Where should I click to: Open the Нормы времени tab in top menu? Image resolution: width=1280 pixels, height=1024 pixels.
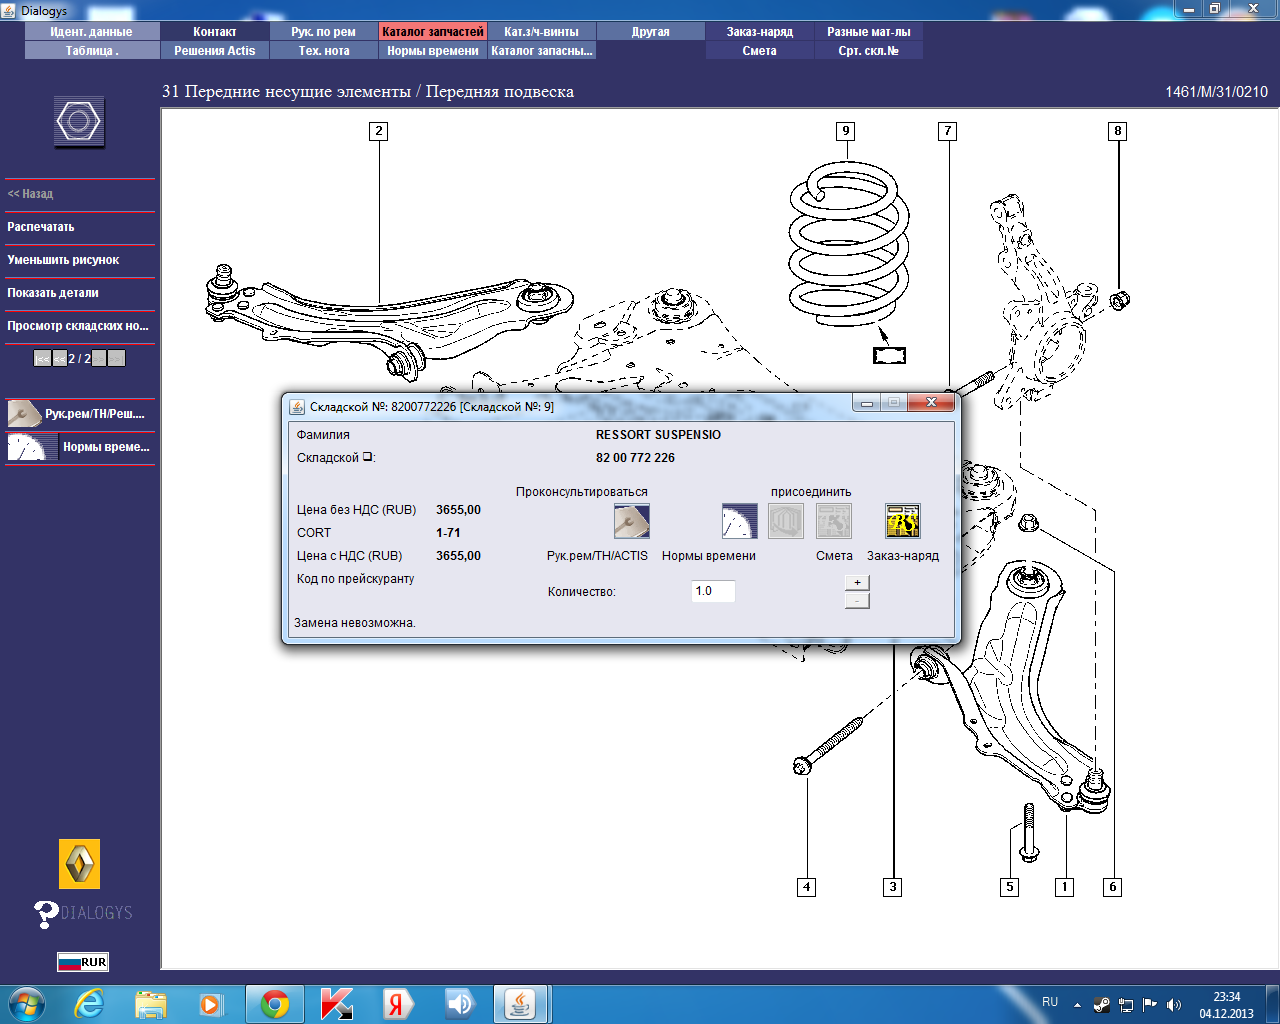tap(433, 51)
